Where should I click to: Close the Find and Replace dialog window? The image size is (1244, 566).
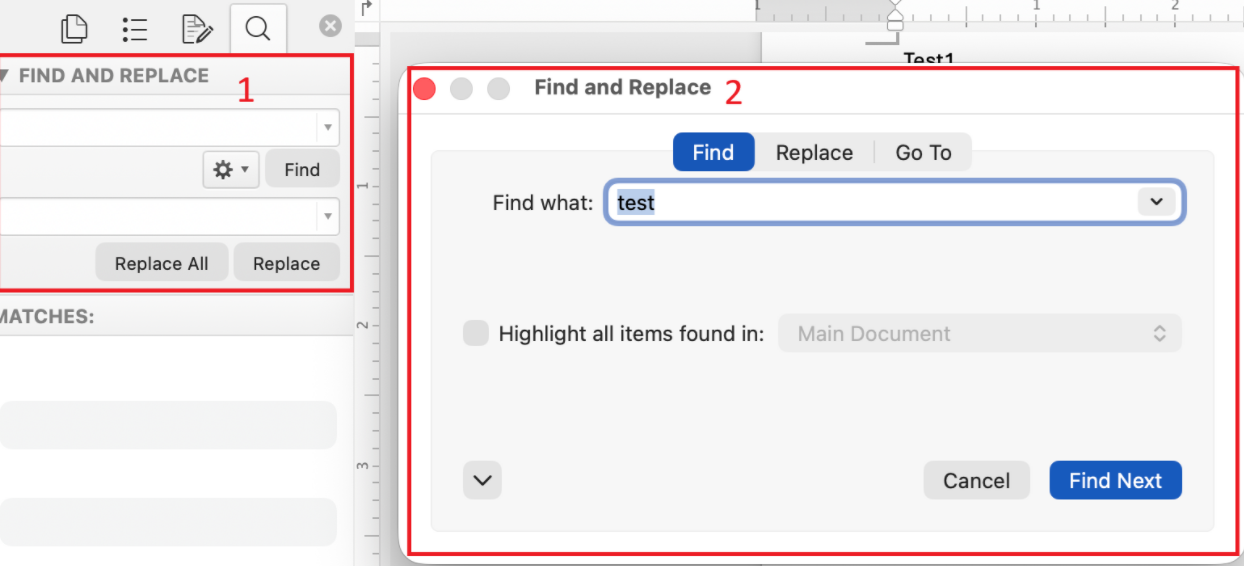tap(424, 88)
